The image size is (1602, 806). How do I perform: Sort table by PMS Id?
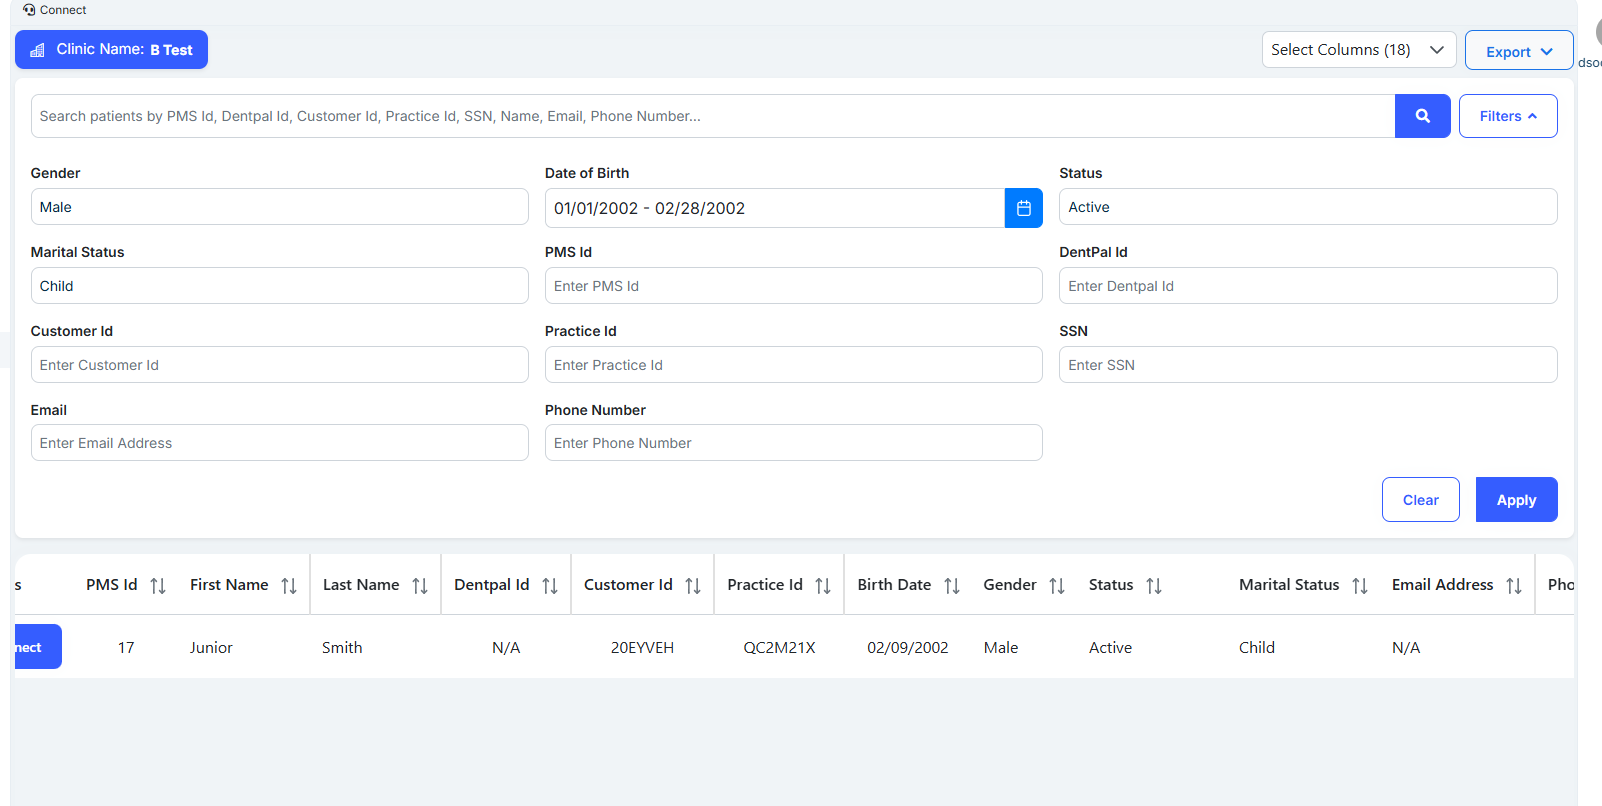coord(158,586)
